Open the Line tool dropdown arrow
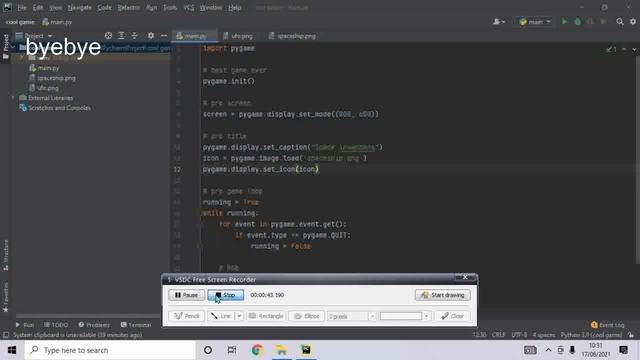Image resolution: width=640 pixels, height=360 pixels. point(240,316)
